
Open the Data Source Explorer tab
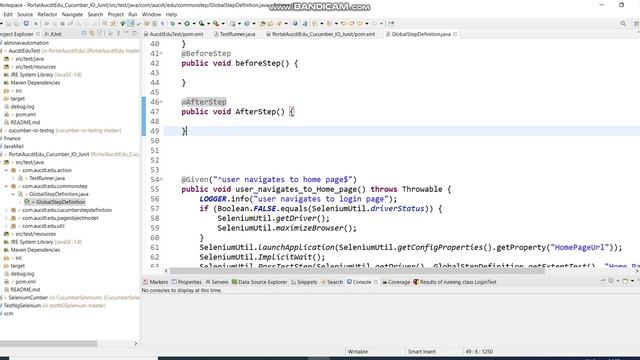(x=259, y=282)
